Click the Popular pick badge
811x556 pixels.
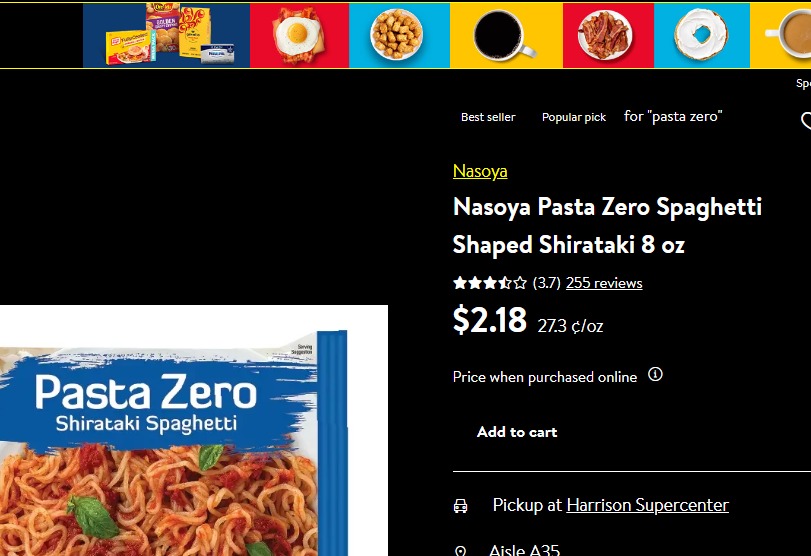[x=574, y=117]
